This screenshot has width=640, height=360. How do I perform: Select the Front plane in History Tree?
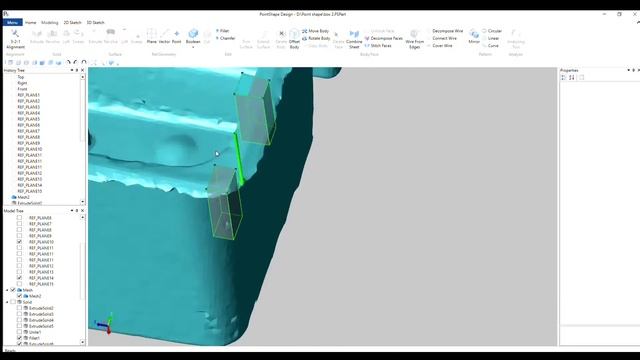[22, 89]
